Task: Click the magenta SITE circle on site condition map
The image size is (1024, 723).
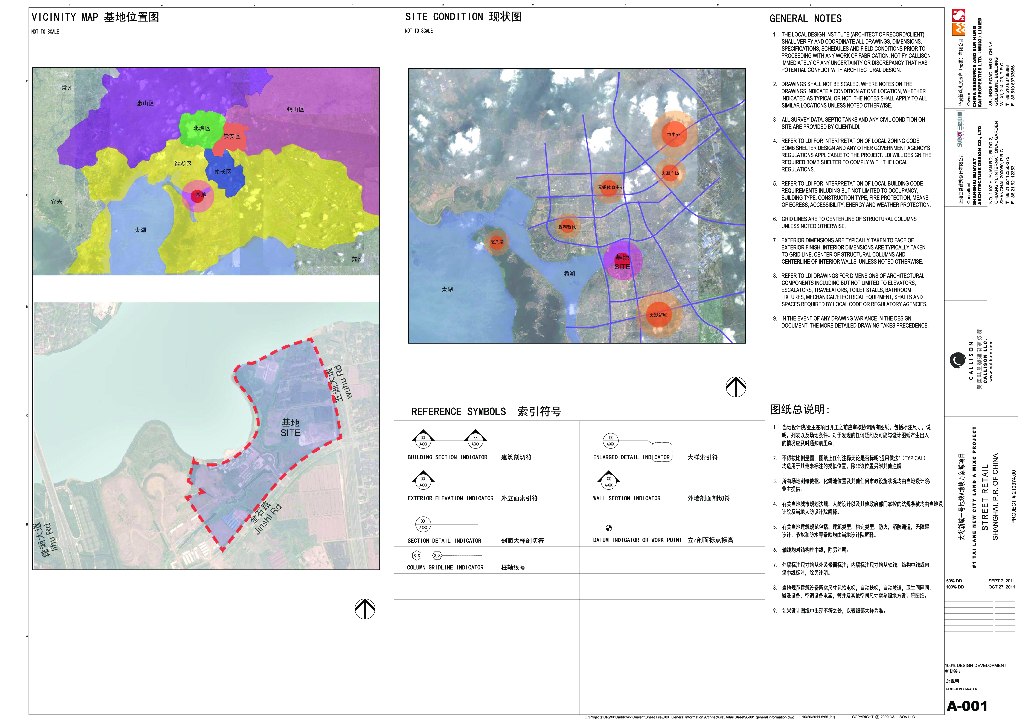Action: point(623,262)
